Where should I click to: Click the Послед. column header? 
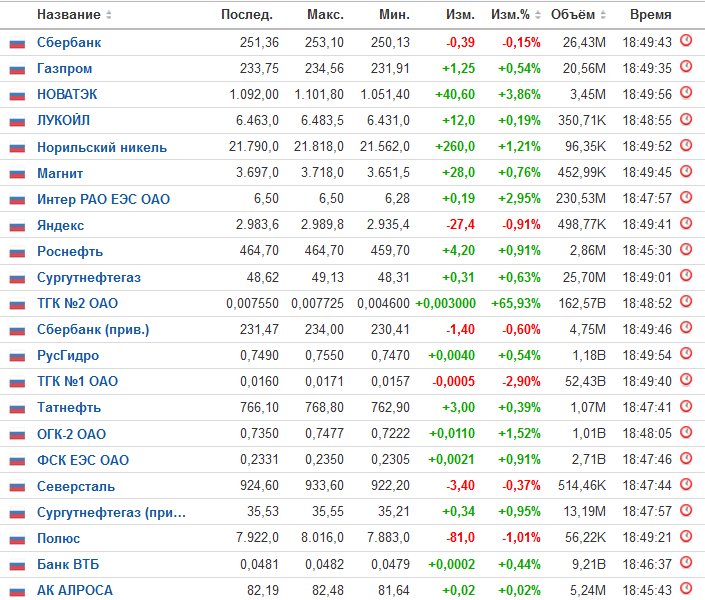coord(247,14)
